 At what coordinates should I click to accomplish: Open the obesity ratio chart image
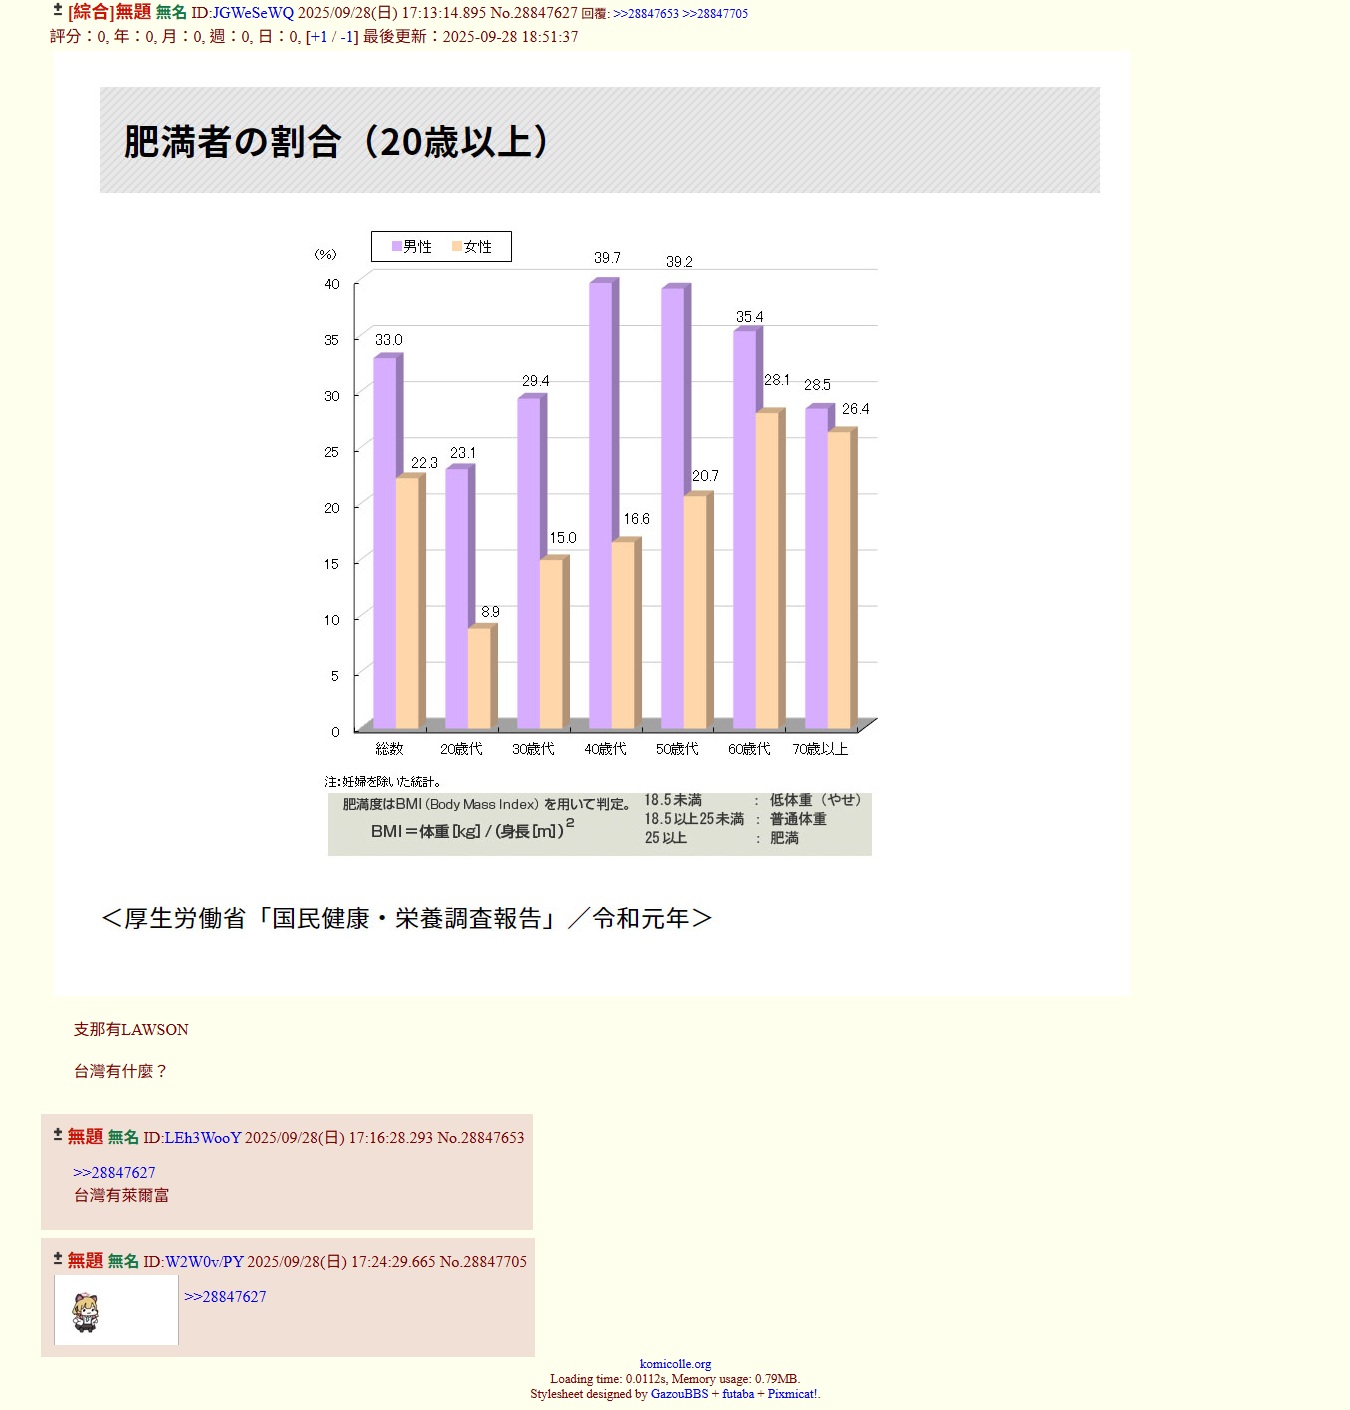[592, 524]
